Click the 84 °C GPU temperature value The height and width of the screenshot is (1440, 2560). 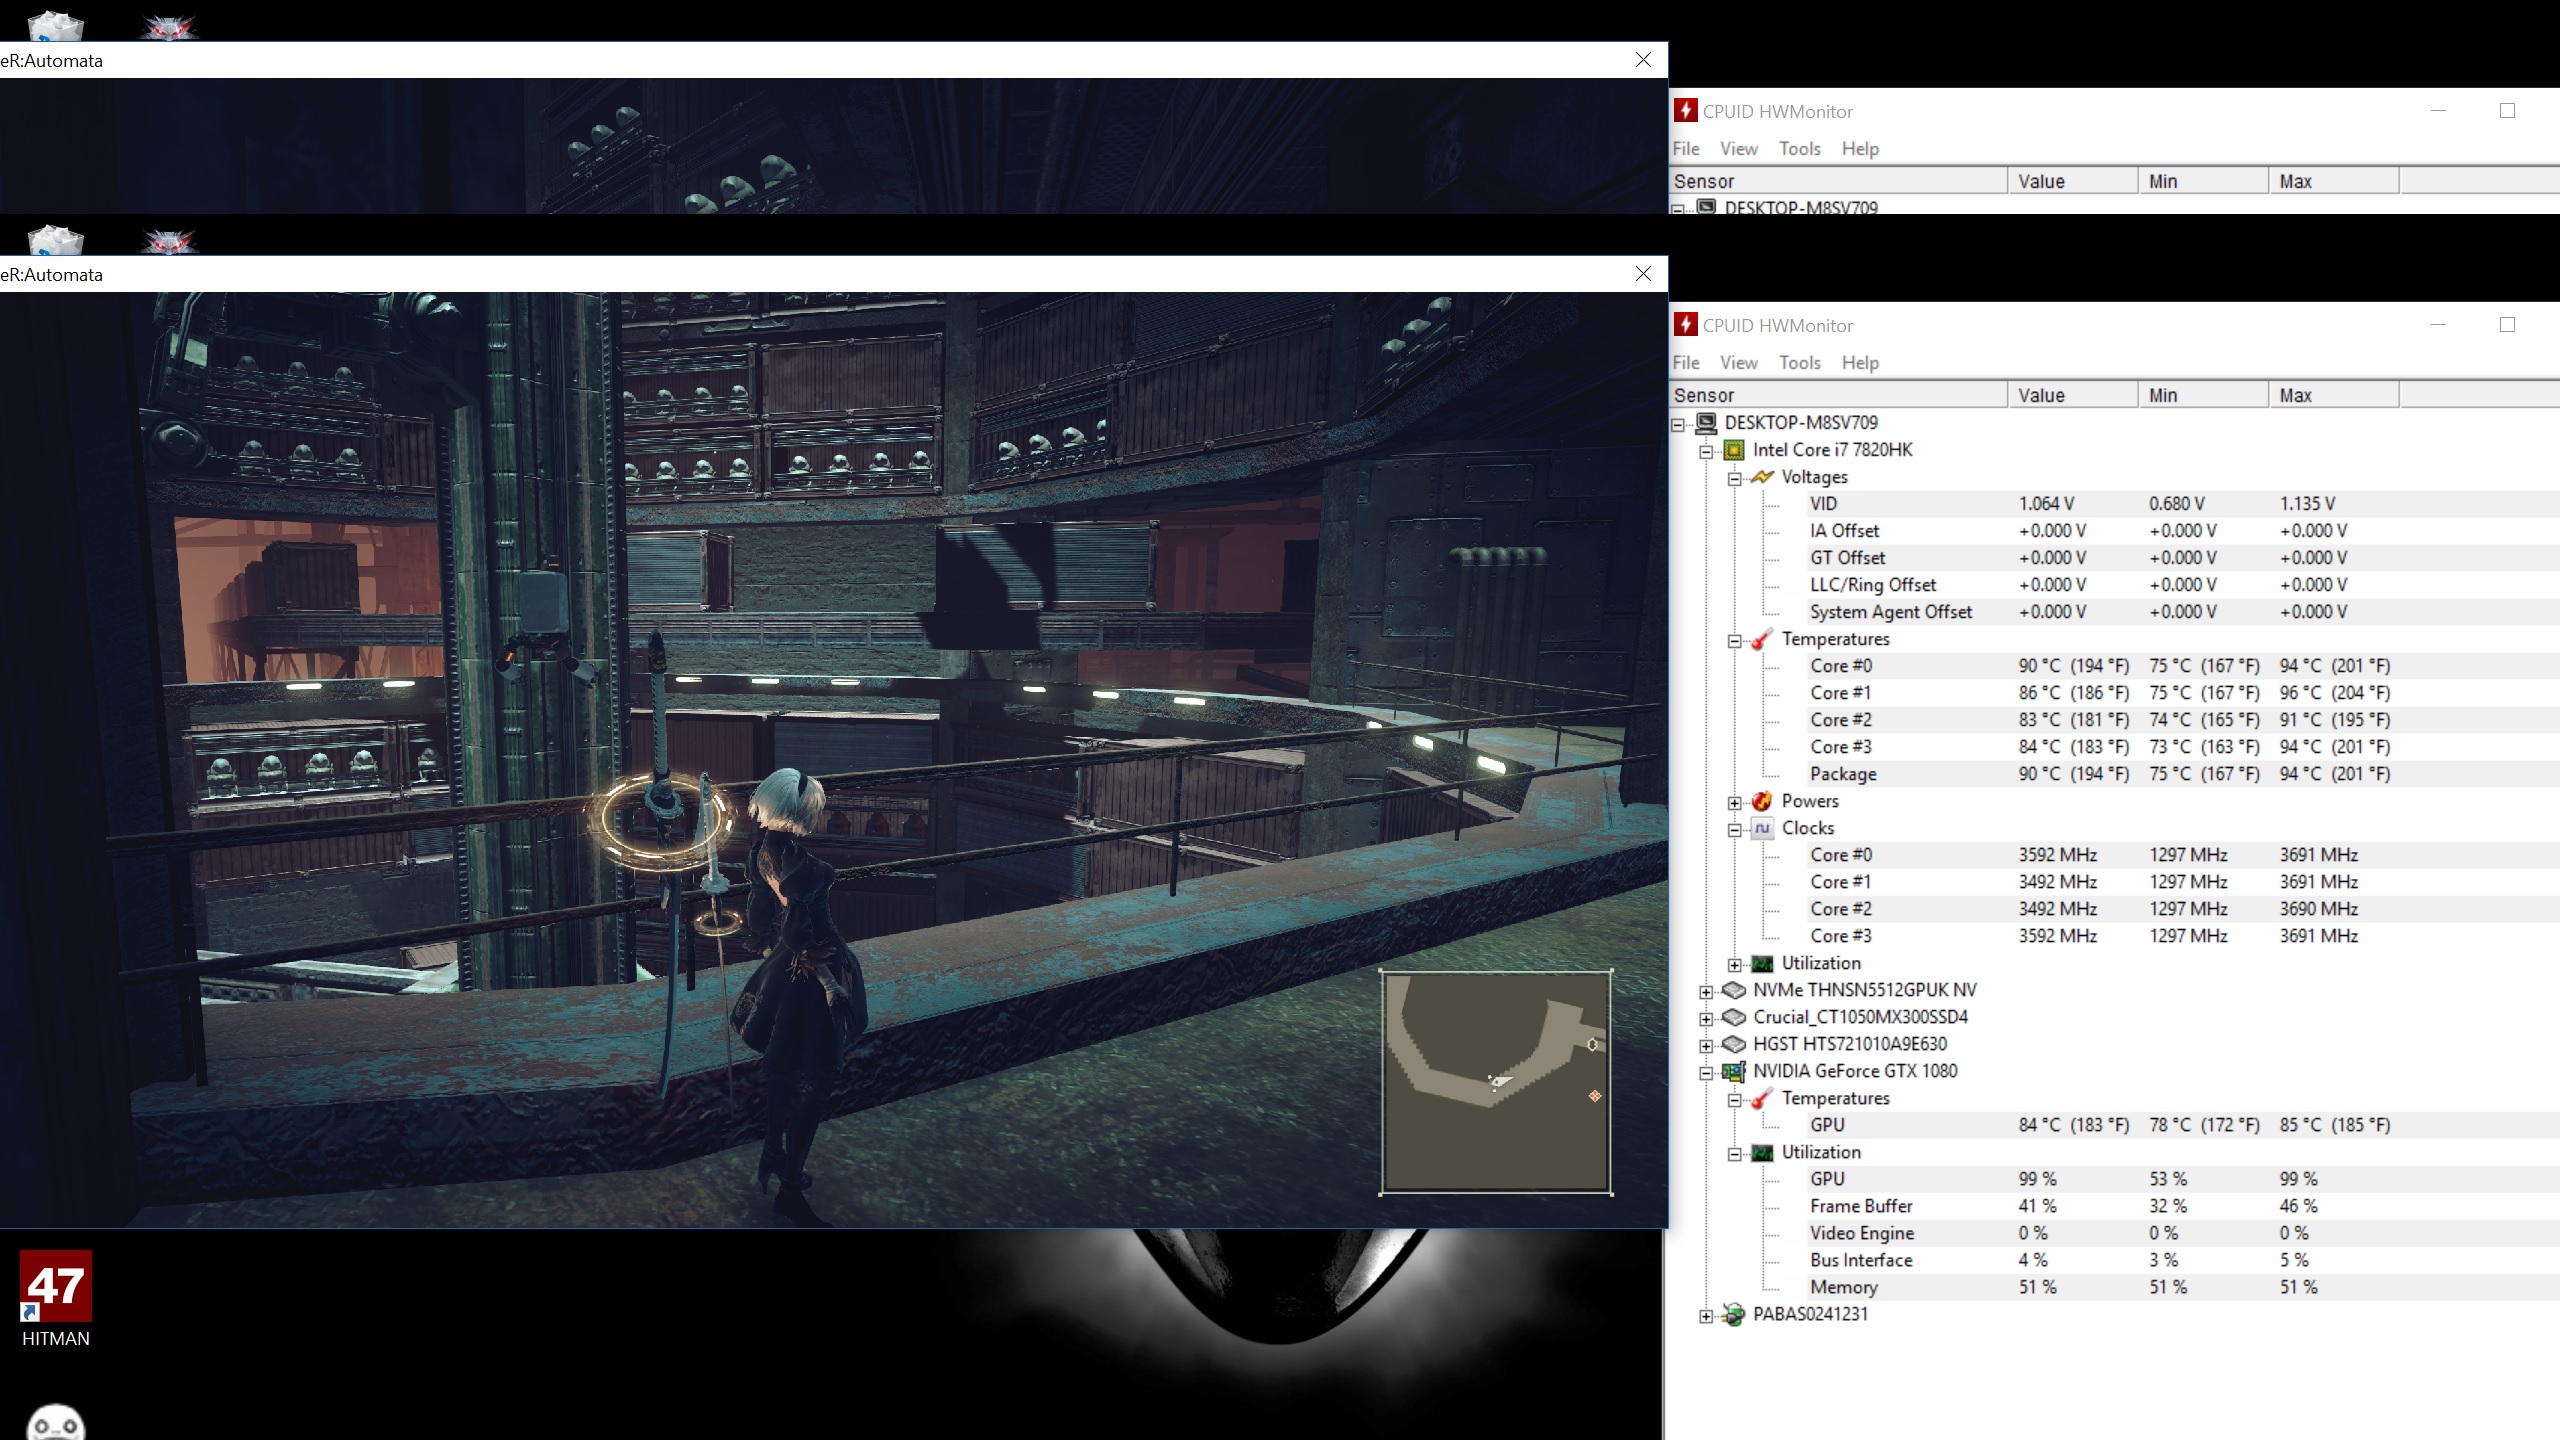(x=2074, y=1125)
